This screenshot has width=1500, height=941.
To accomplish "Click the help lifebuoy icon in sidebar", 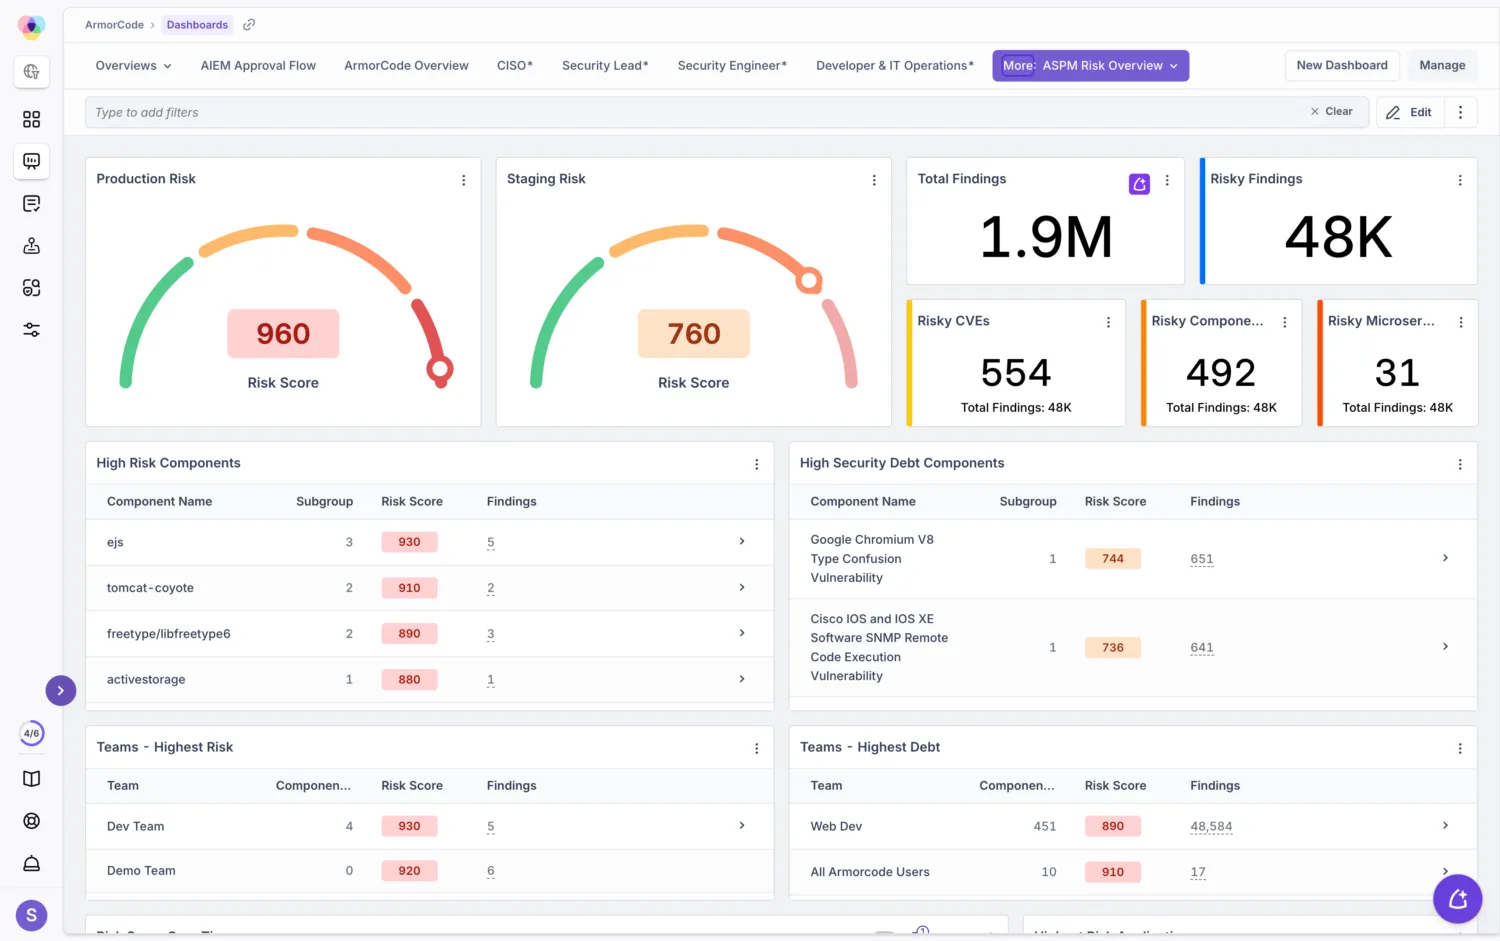I will [31, 821].
